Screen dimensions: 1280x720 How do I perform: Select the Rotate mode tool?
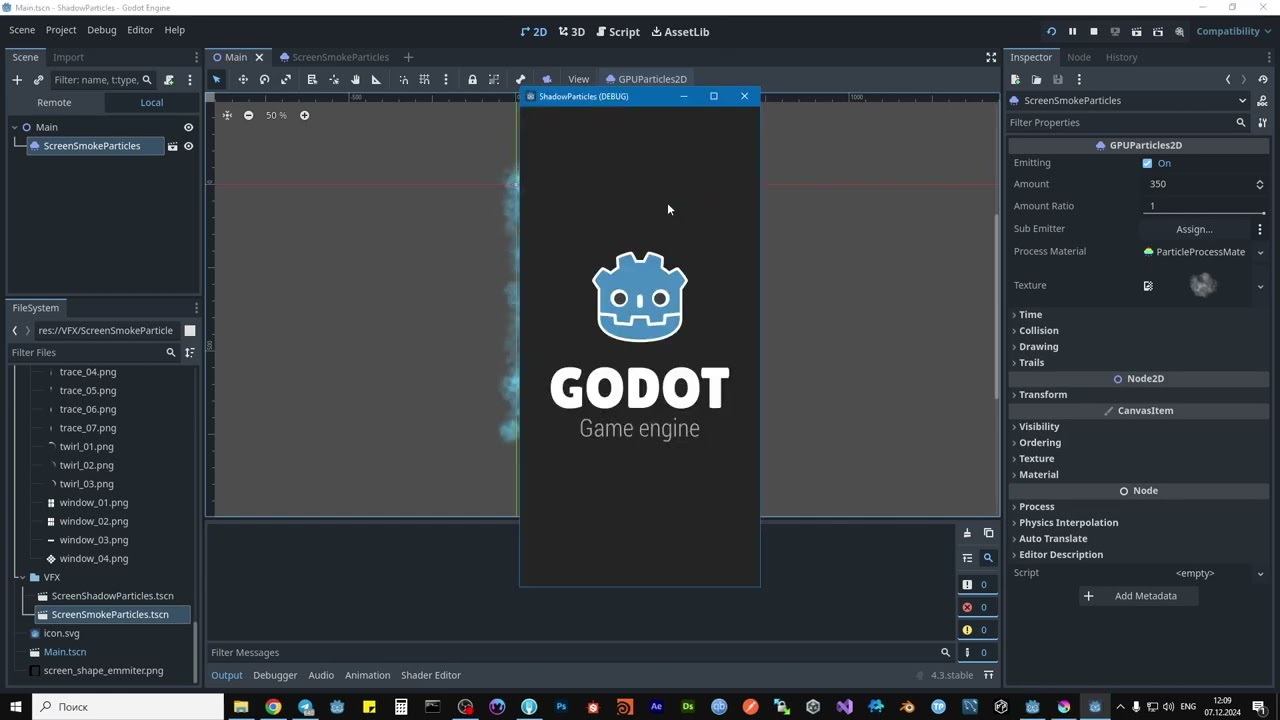coord(264,79)
